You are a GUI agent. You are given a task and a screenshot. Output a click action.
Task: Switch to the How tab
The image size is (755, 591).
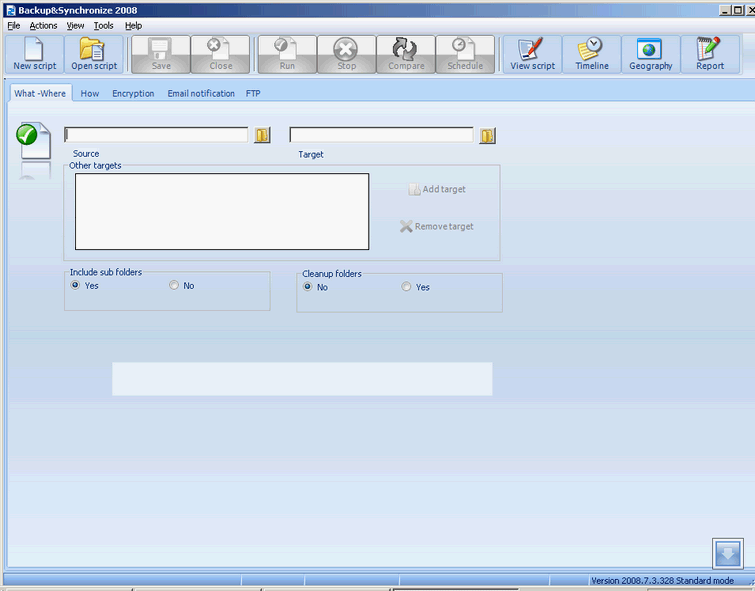[x=90, y=93]
